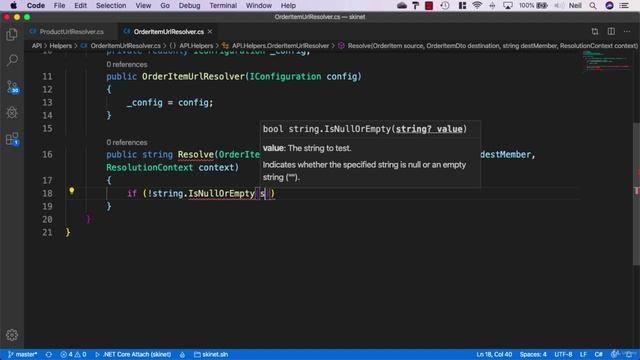Click line number 13 in gutter
This screenshot has width=640, height=360.
[x=47, y=102]
